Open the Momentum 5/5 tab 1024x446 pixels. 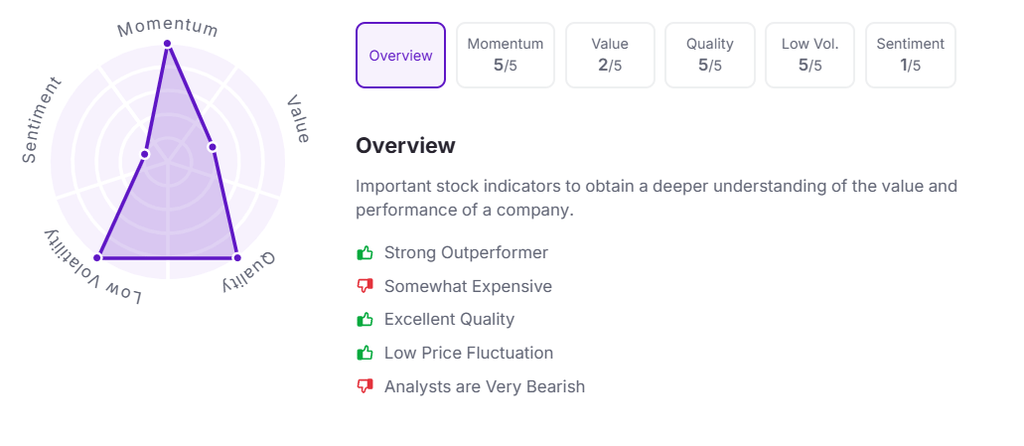[x=505, y=55]
